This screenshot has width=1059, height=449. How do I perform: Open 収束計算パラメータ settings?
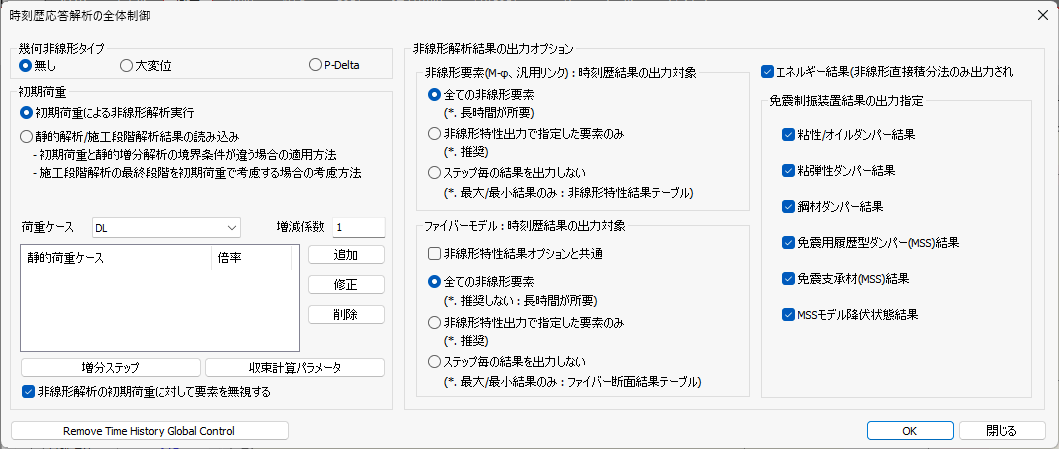[294, 367]
